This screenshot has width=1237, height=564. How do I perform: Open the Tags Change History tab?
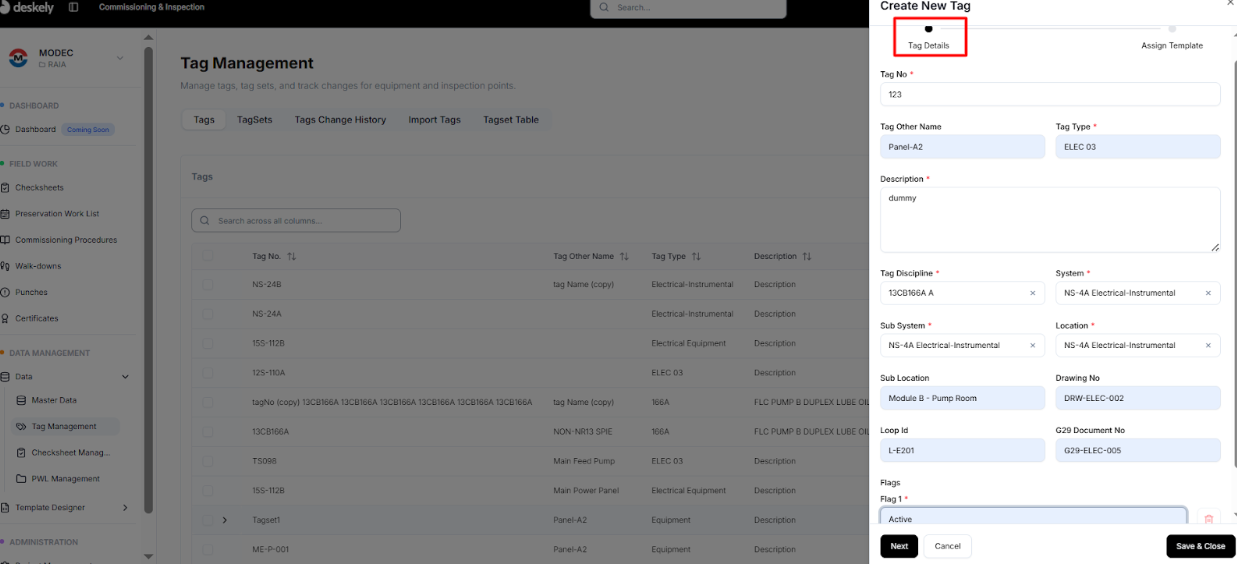pyautogui.click(x=340, y=120)
